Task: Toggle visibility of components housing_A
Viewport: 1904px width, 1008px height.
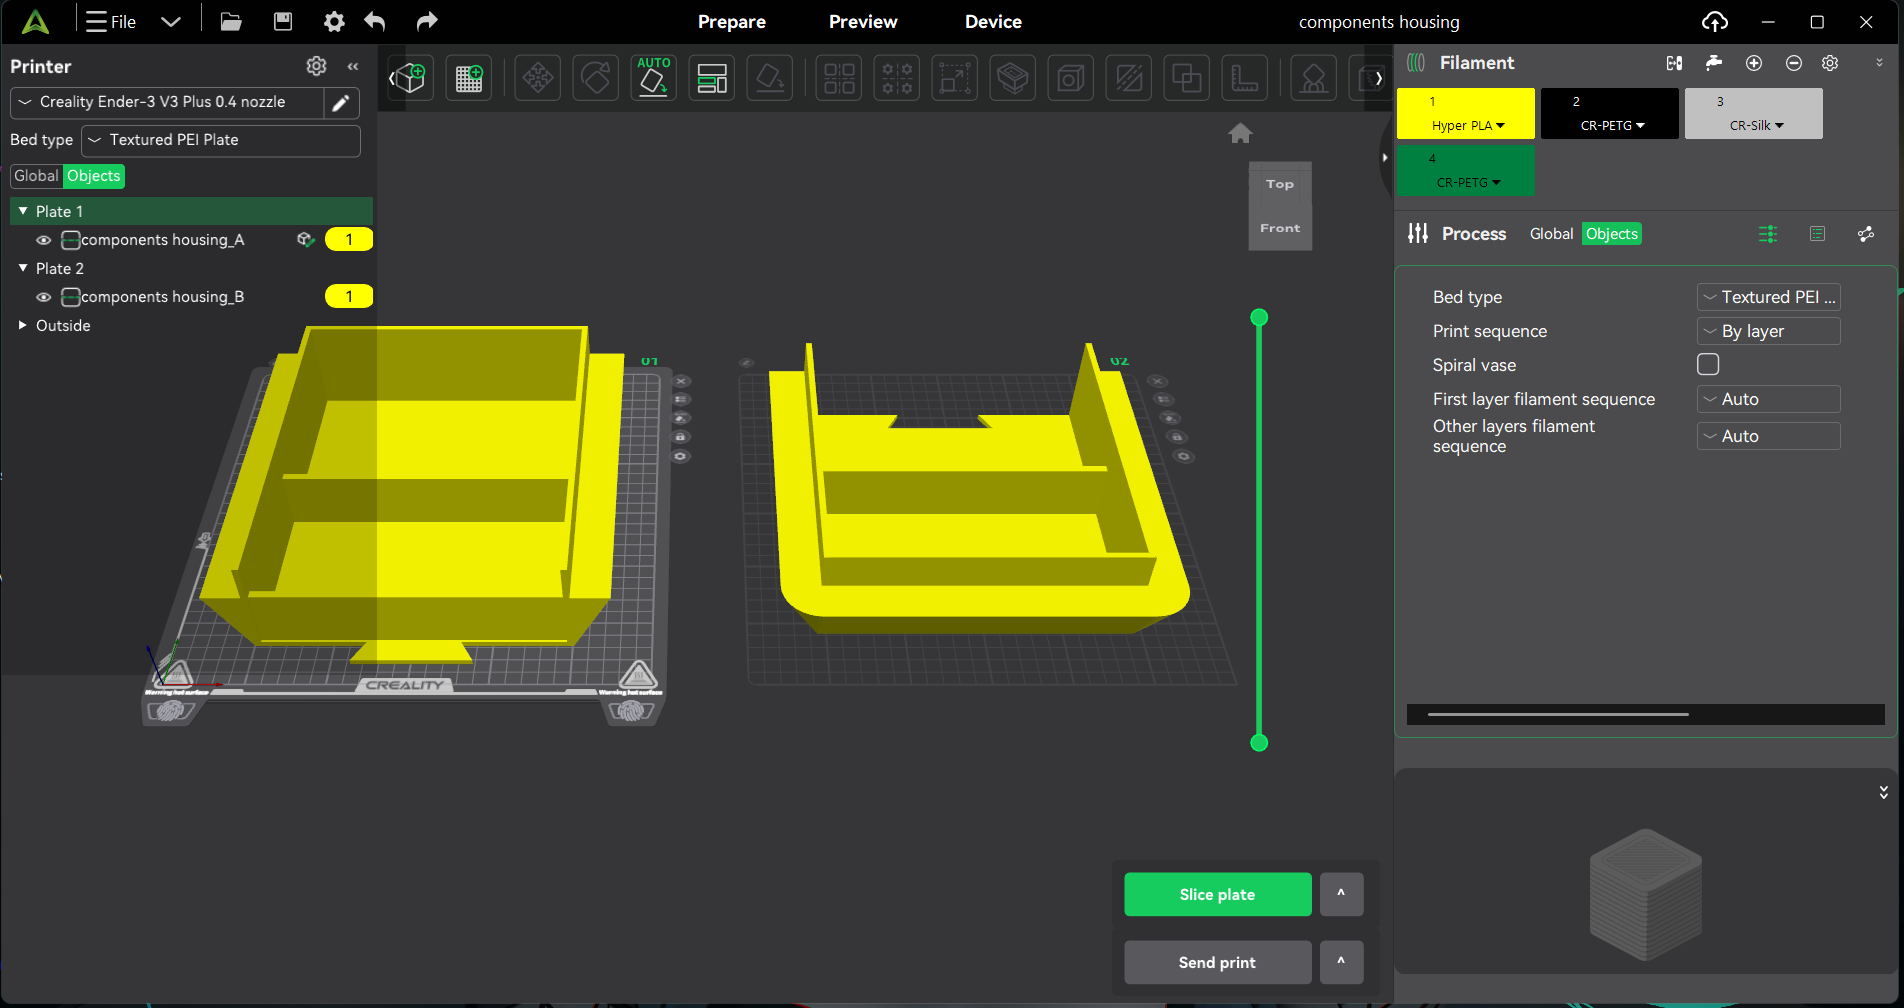Action: coord(44,240)
